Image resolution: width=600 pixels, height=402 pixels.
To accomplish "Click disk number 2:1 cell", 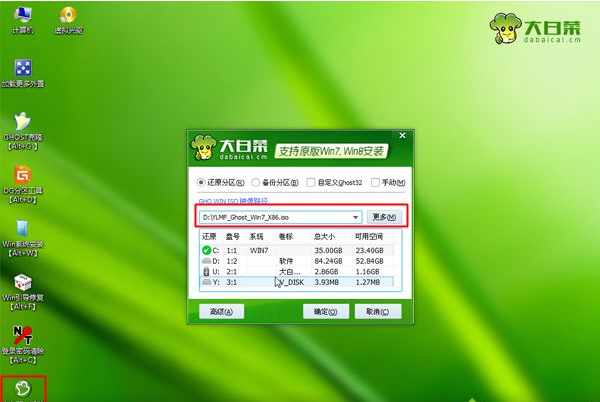I will [232, 272].
